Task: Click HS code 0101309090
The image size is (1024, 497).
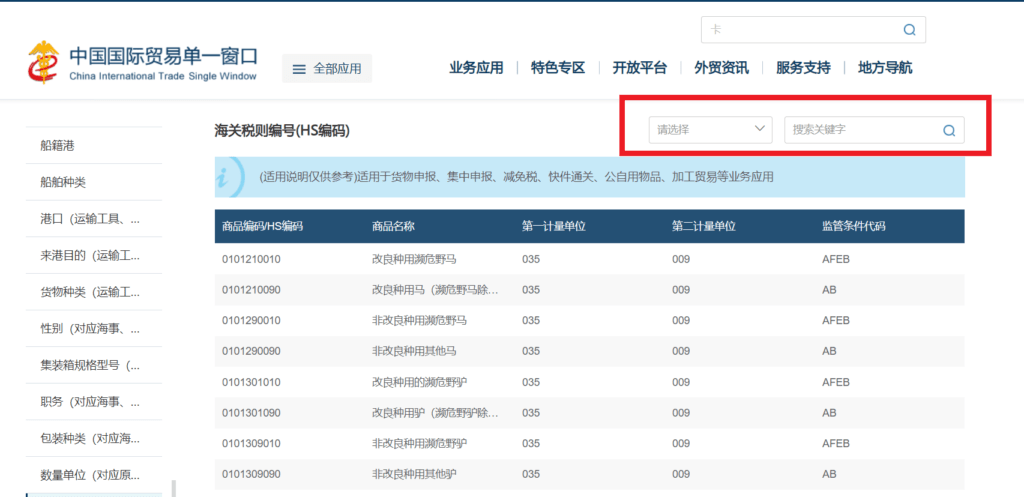Action: (x=251, y=474)
